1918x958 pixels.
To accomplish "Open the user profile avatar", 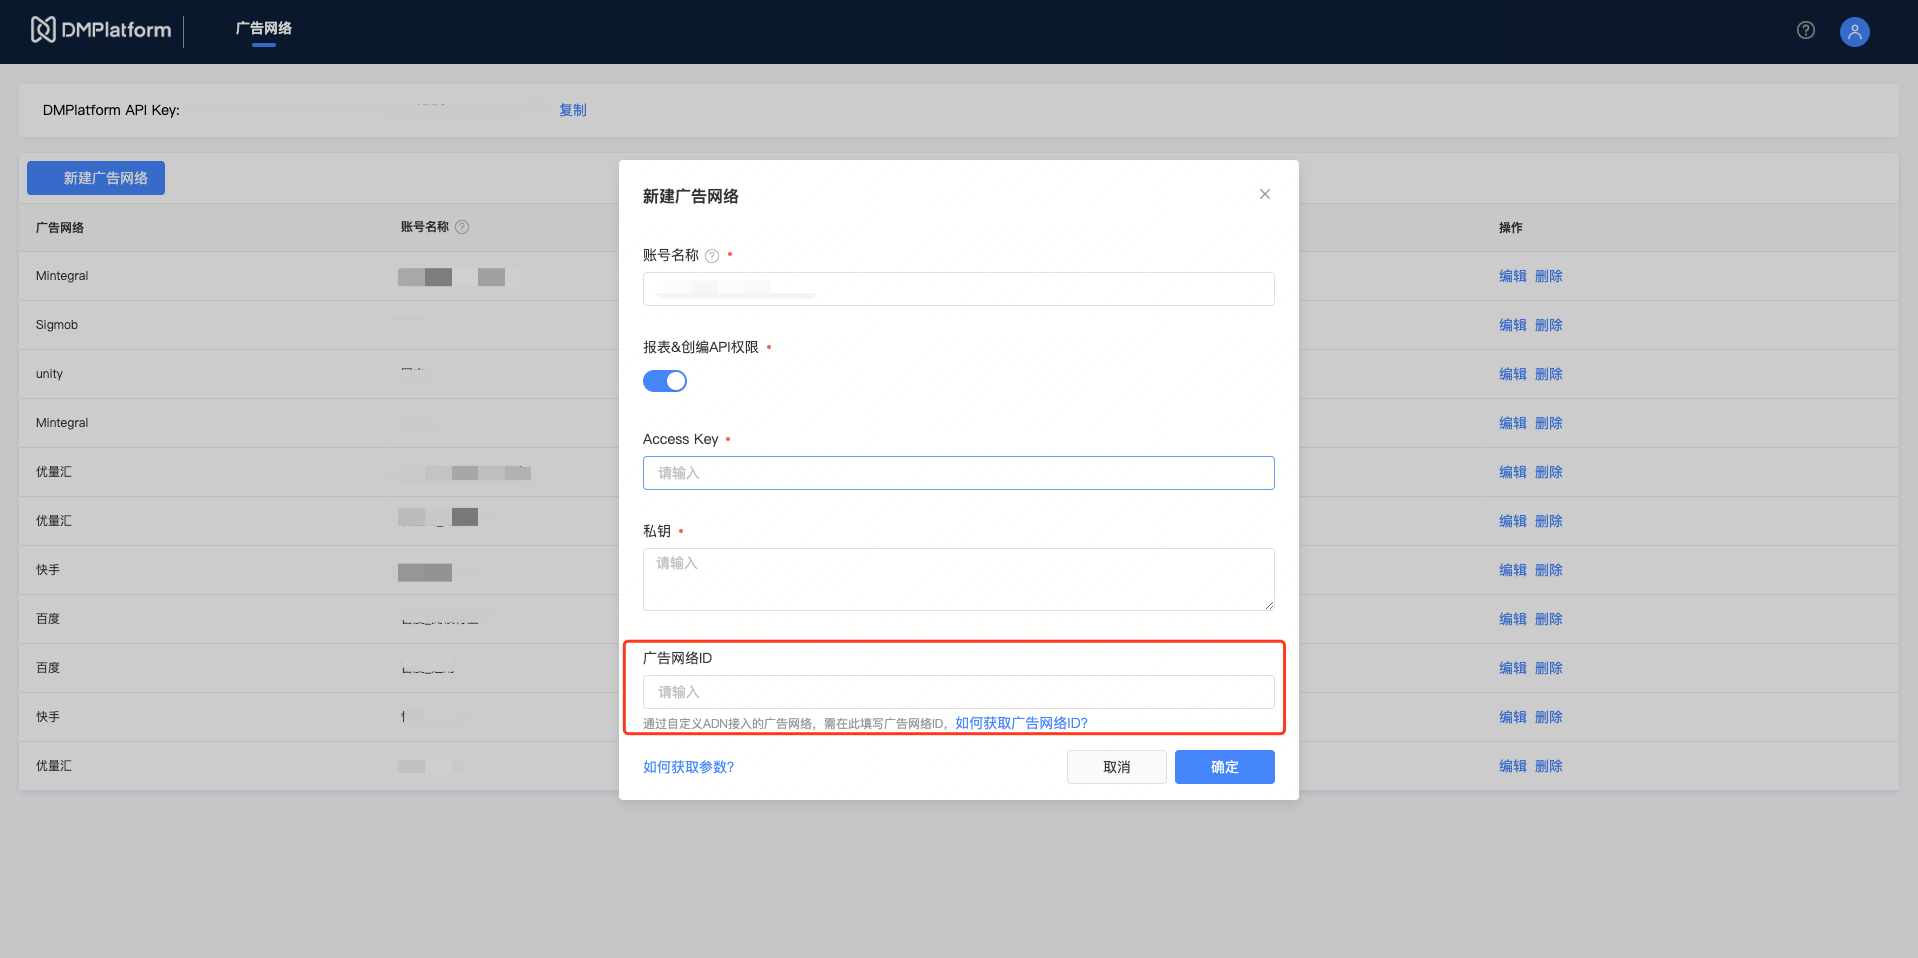I will (1854, 31).
